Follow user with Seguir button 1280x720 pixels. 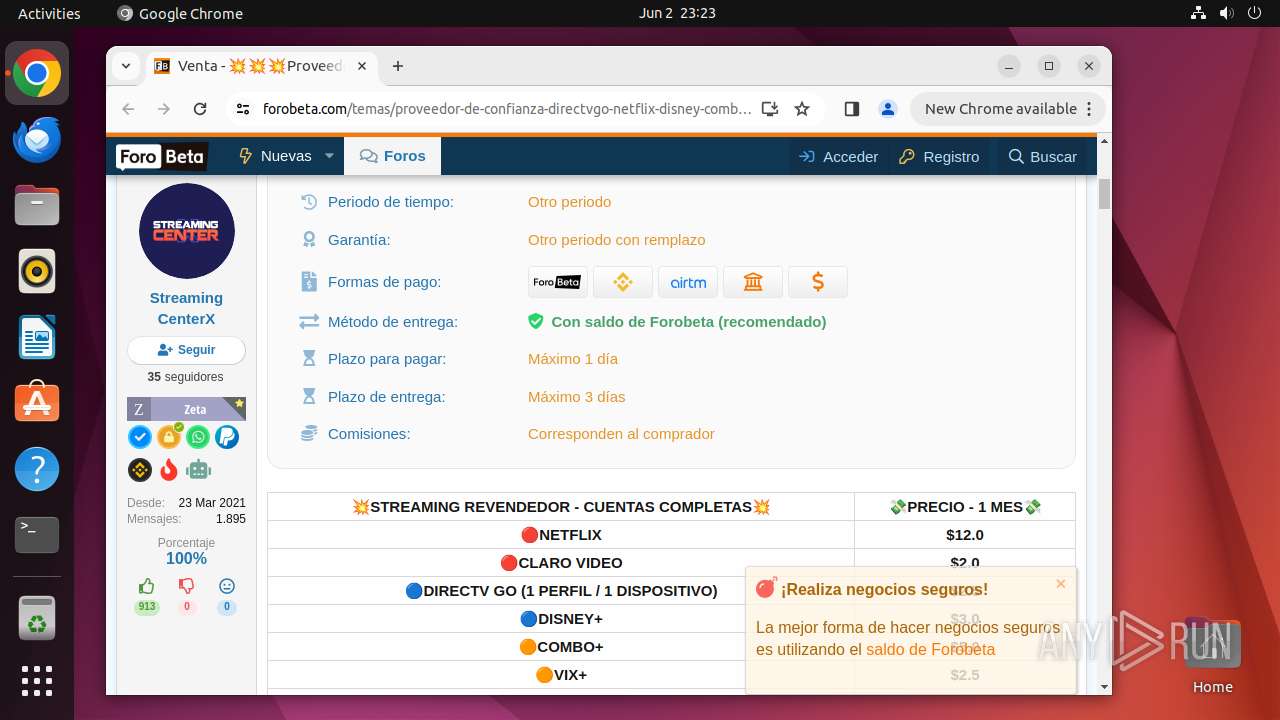pos(186,350)
